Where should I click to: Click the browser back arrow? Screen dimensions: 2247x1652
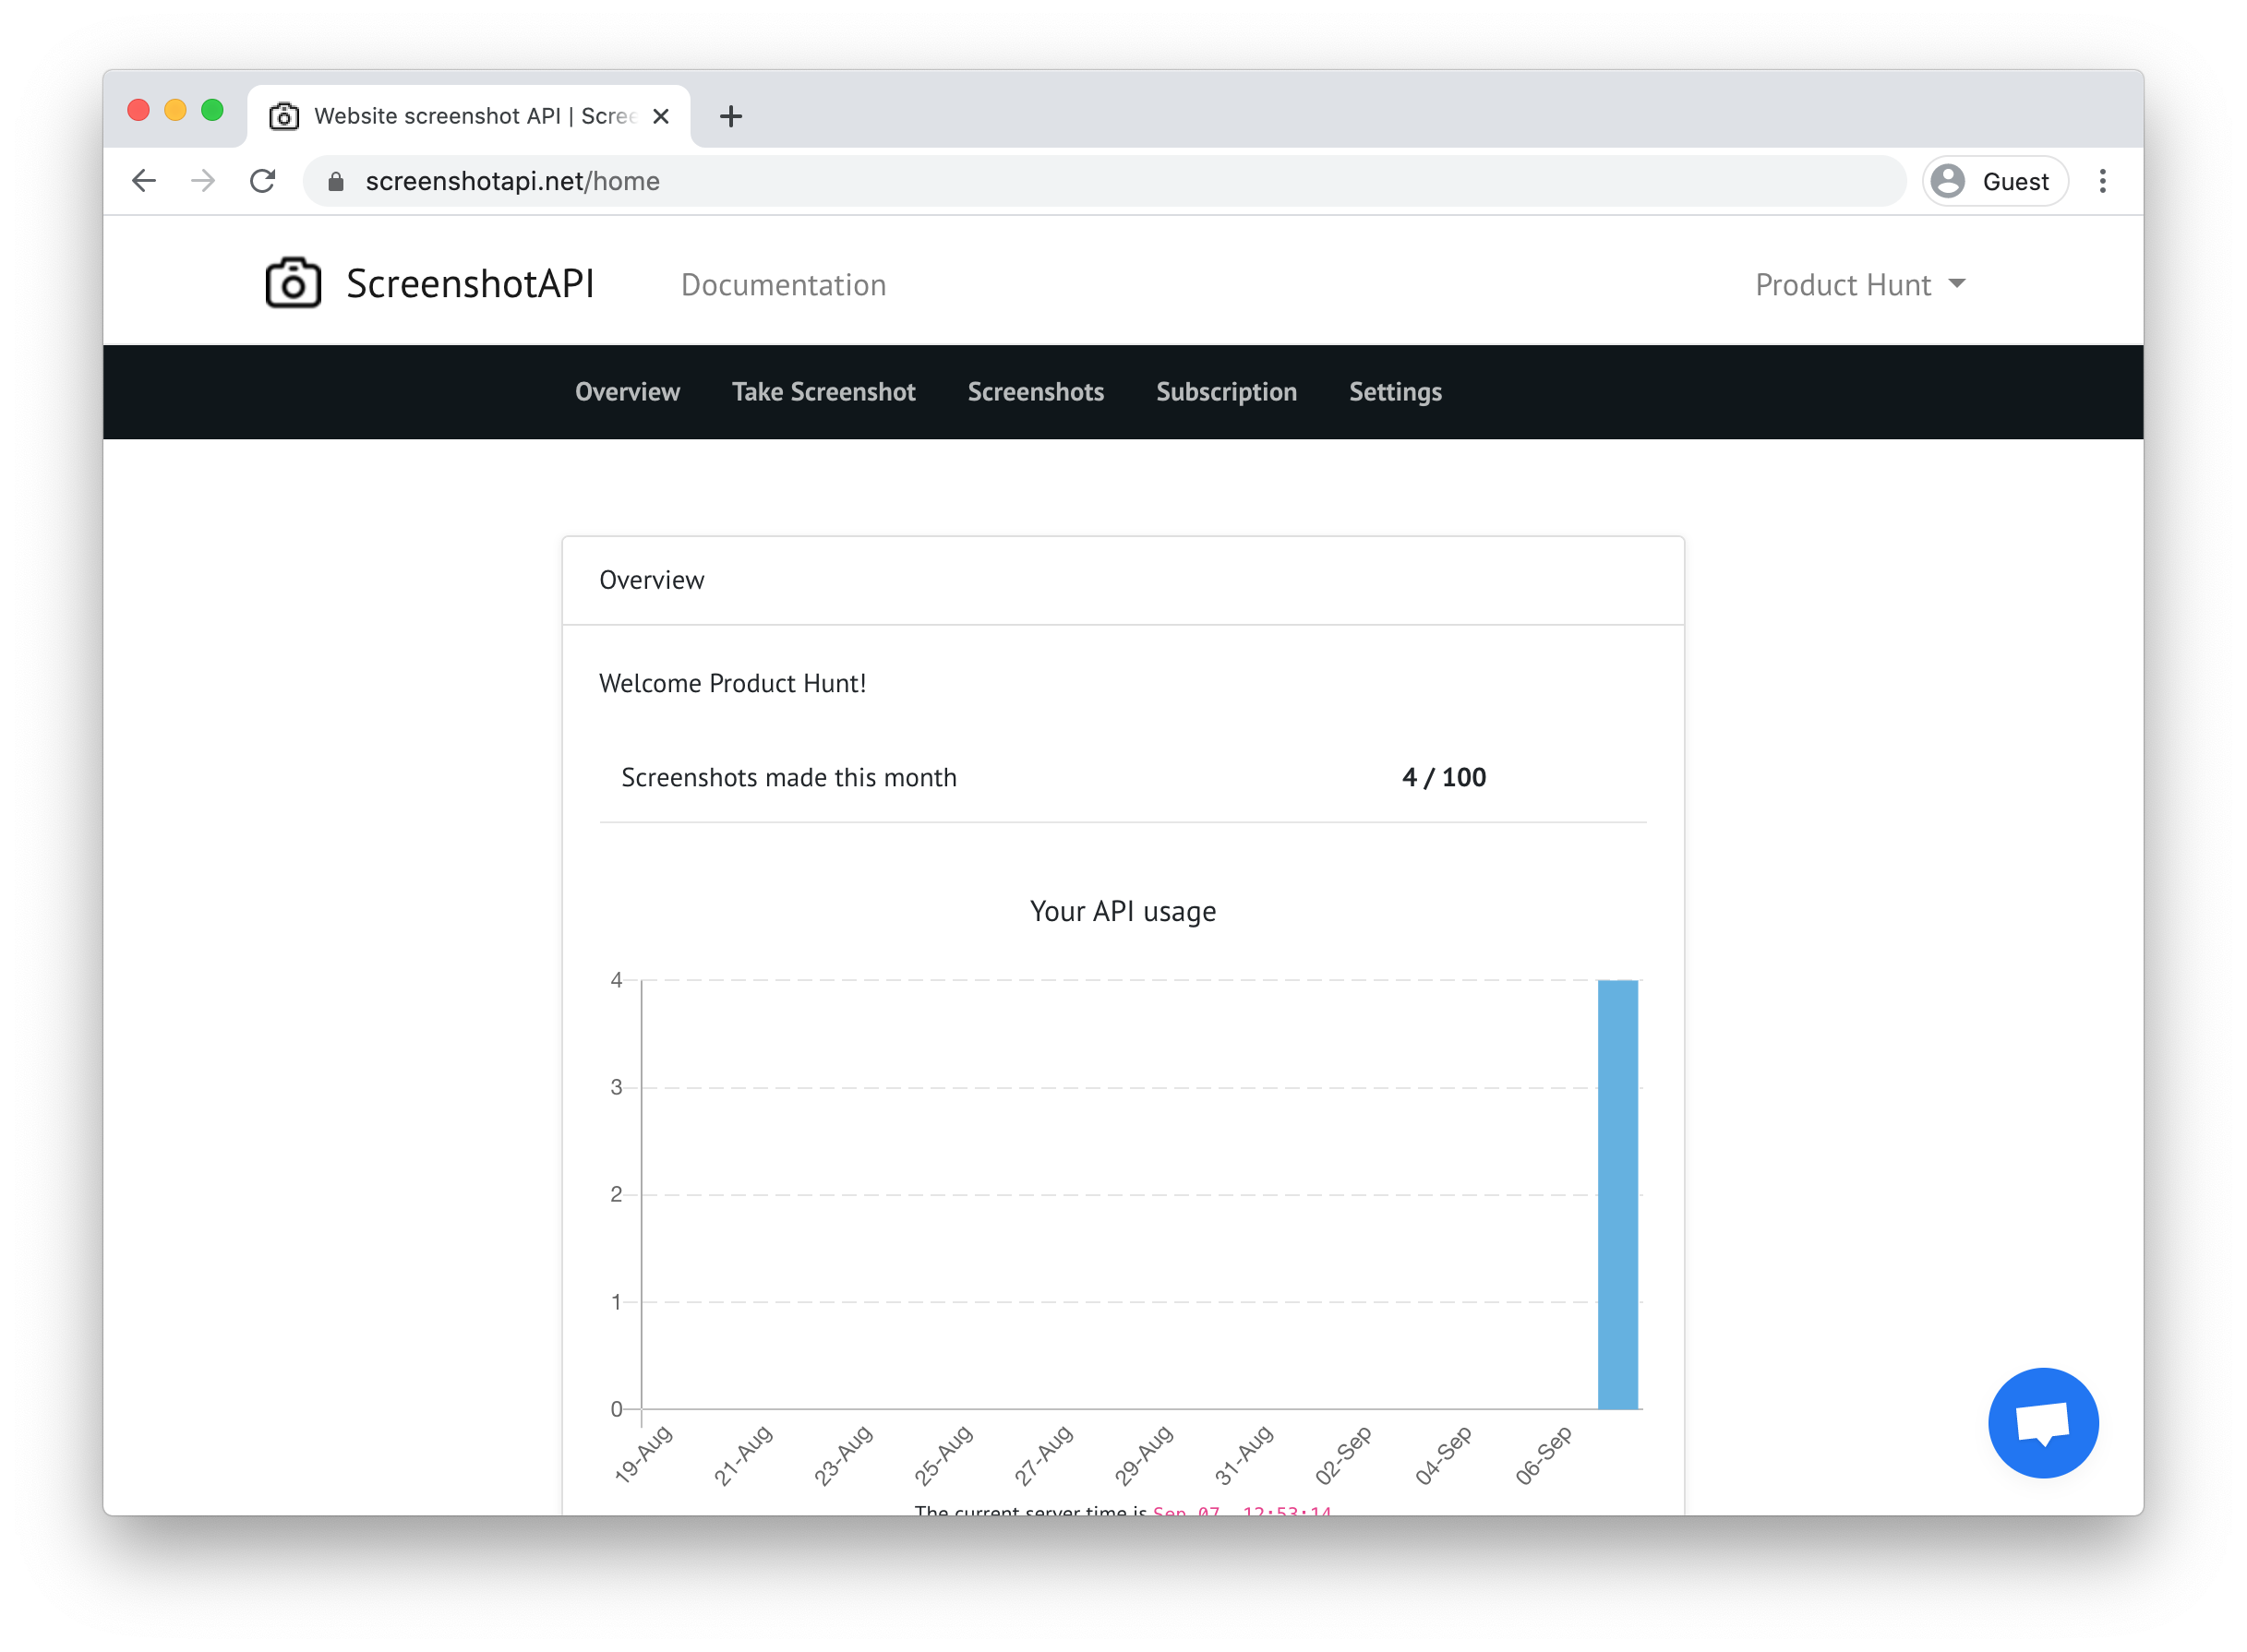click(x=144, y=181)
